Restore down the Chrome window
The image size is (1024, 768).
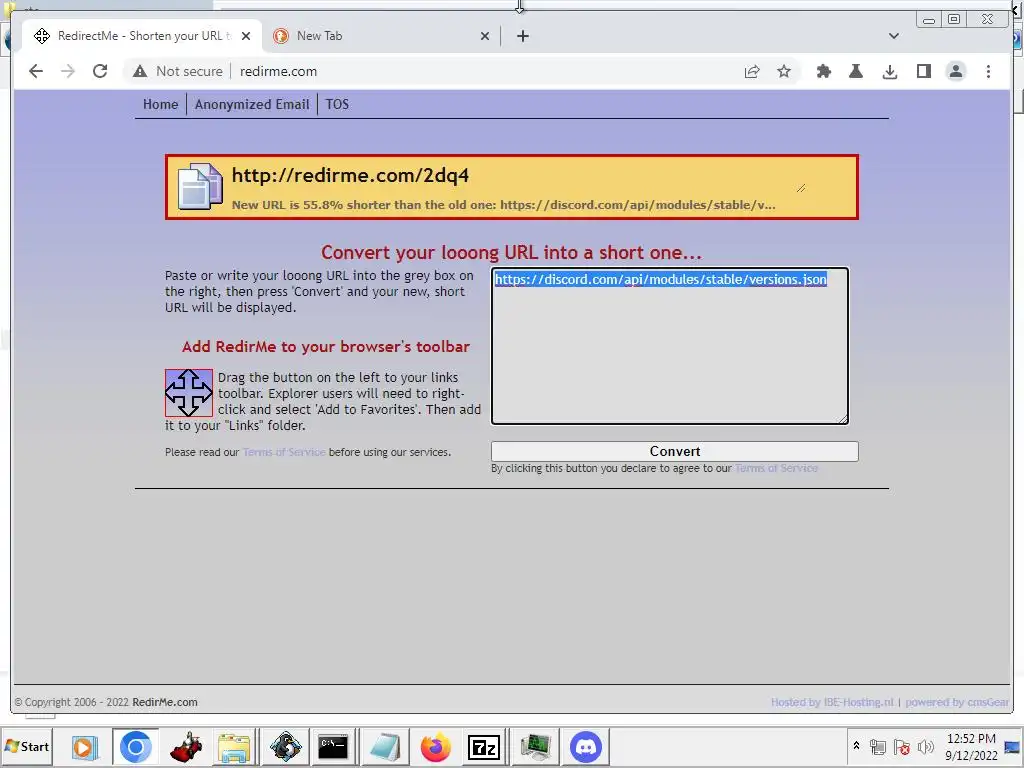(x=954, y=20)
